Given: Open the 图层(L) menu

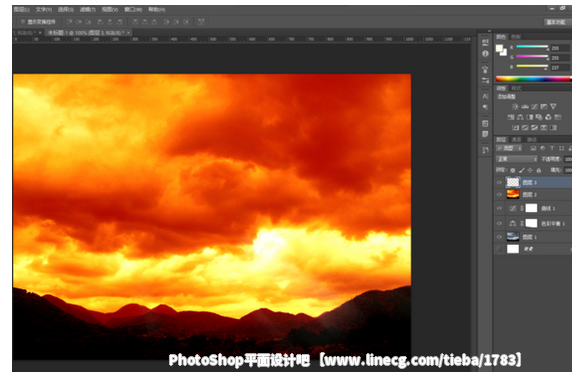Looking at the screenshot, I should click(21, 9).
